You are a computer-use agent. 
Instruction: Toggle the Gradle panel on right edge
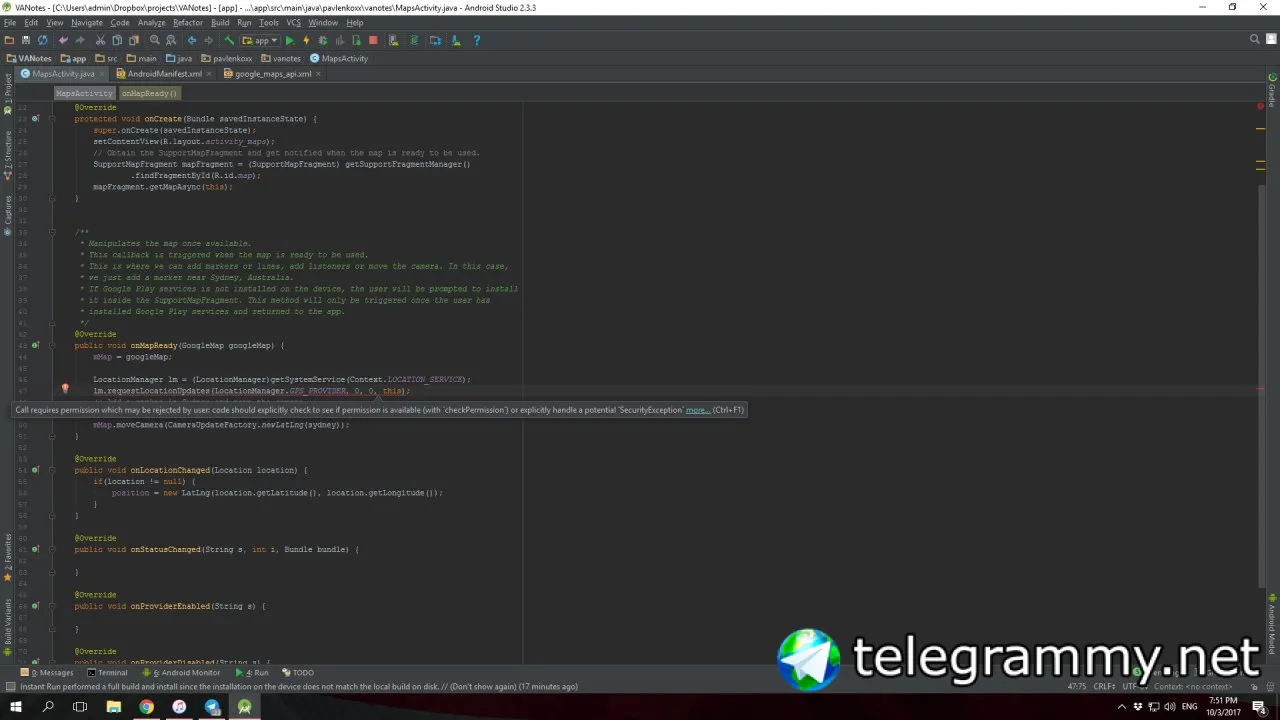[x=1272, y=90]
